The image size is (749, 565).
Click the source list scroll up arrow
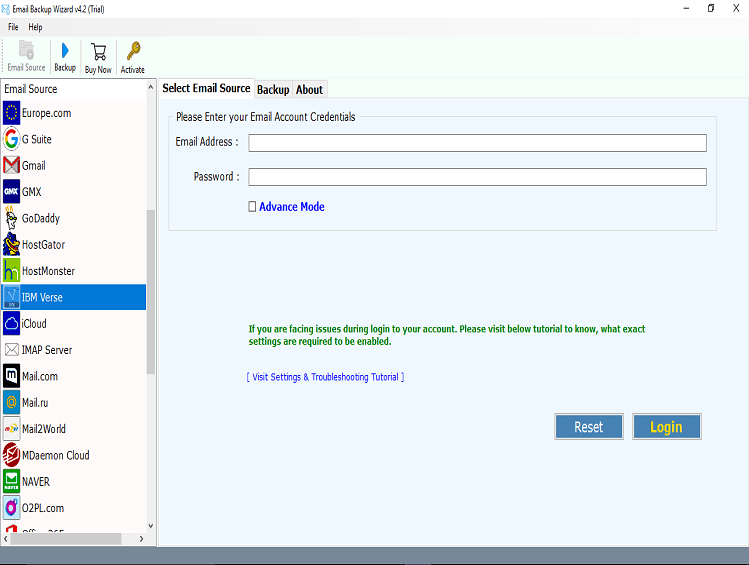[x=150, y=87]
